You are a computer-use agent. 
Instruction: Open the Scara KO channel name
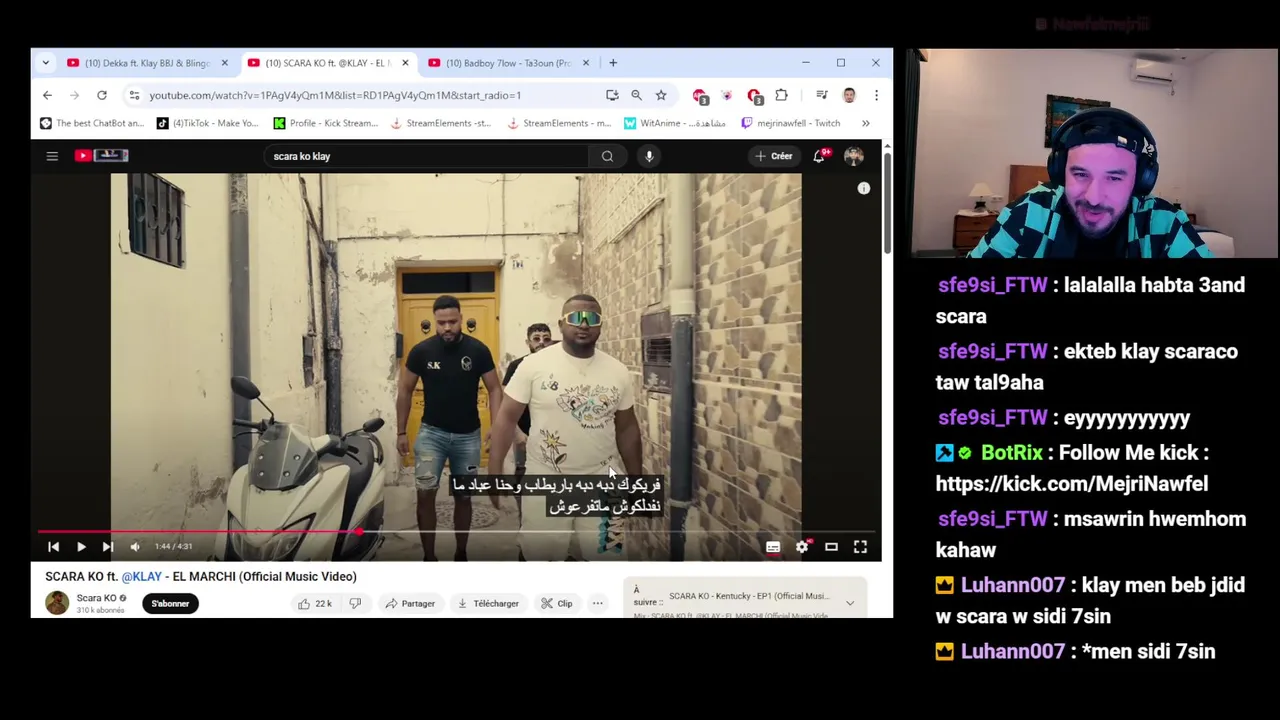(96, 598)
